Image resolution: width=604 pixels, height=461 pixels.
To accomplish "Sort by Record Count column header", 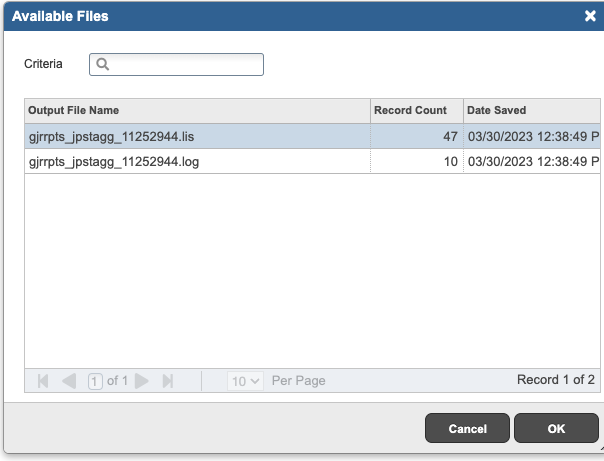I will [415, 110].
